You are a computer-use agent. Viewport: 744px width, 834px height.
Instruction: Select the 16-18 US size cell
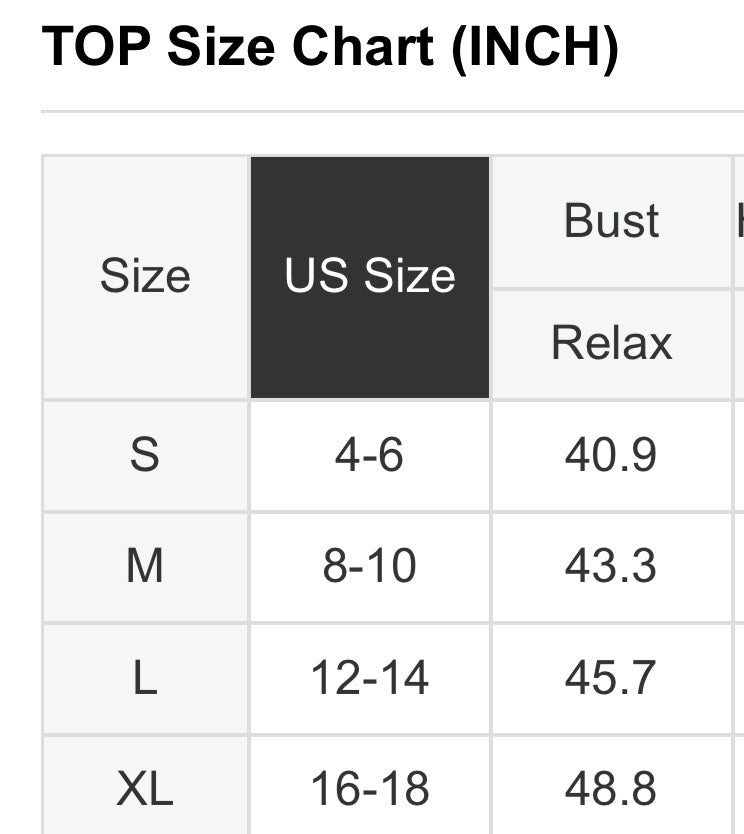pos(370,789)
